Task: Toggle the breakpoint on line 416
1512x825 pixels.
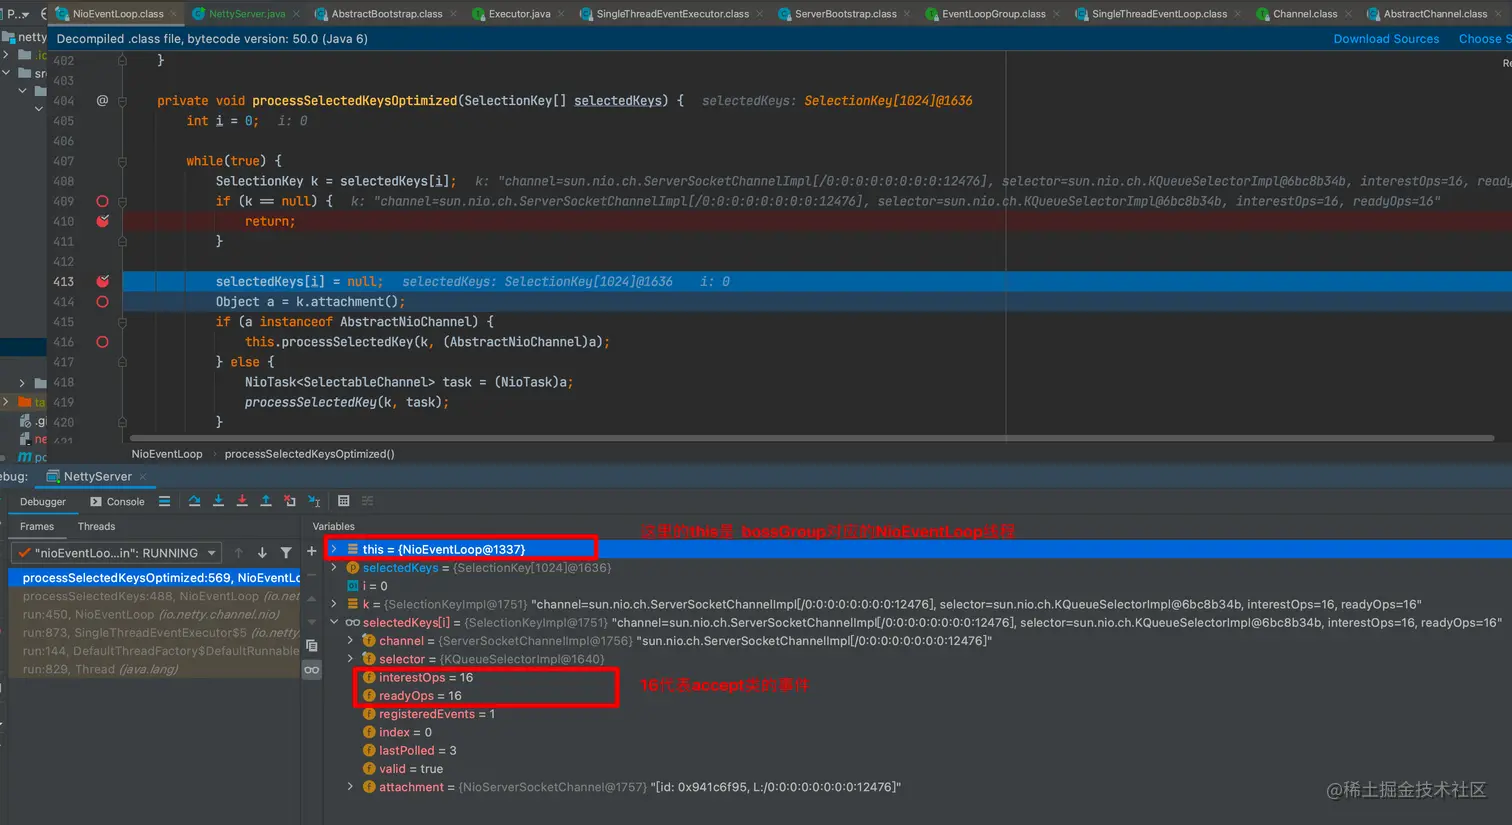Action: point(102,342)
